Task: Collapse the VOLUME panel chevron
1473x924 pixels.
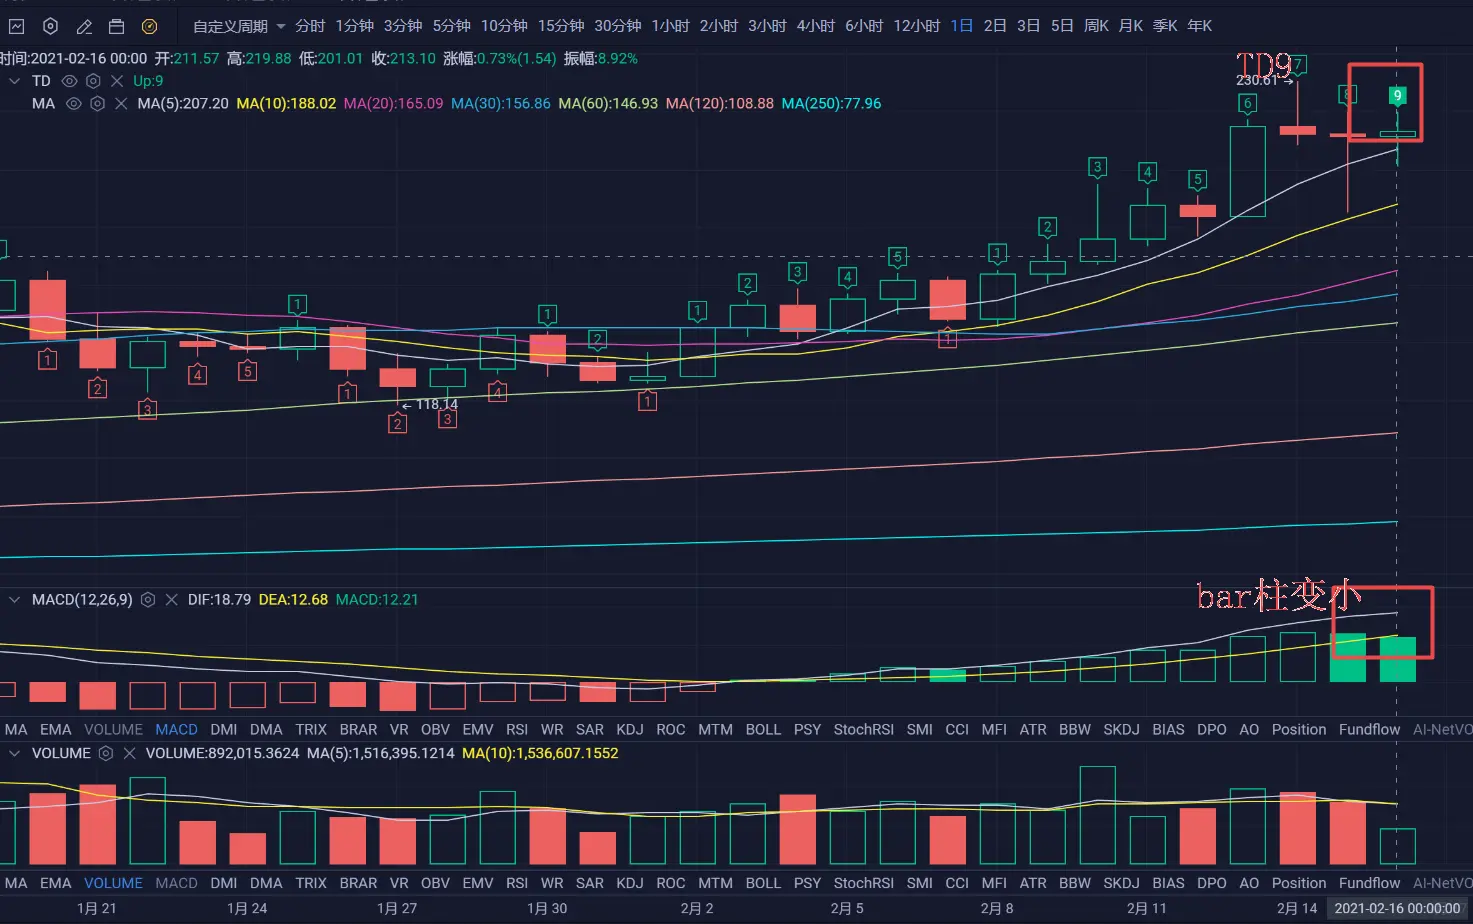Action: point(14,753)
